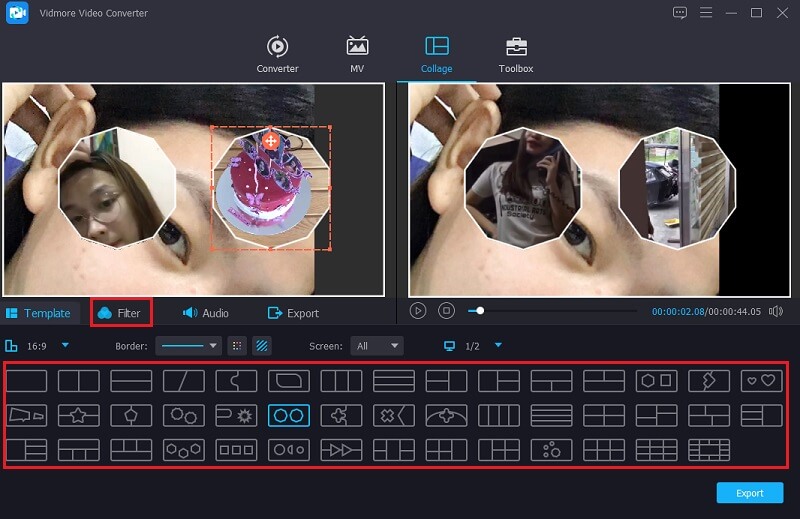Toggle the diagonal stripe border pattern
The height and width of the screenshot is (519, 800).
coord(261,346)
